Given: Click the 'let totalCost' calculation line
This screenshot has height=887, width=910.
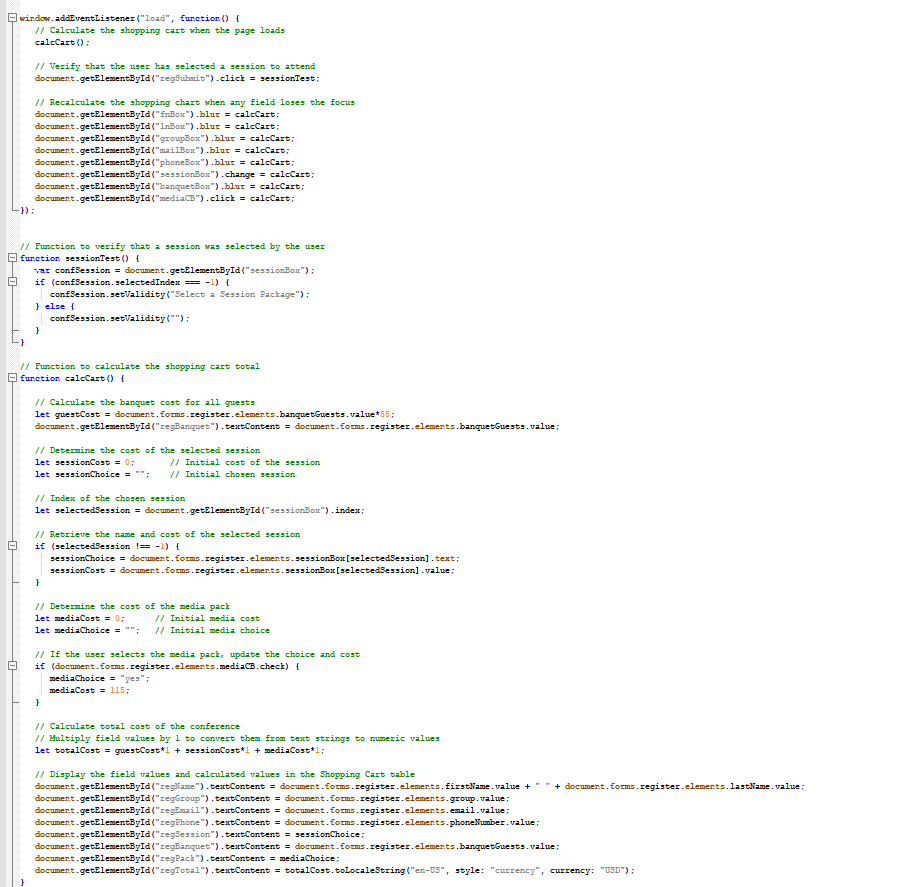Looking at the screenshot, I should [180, 751].
